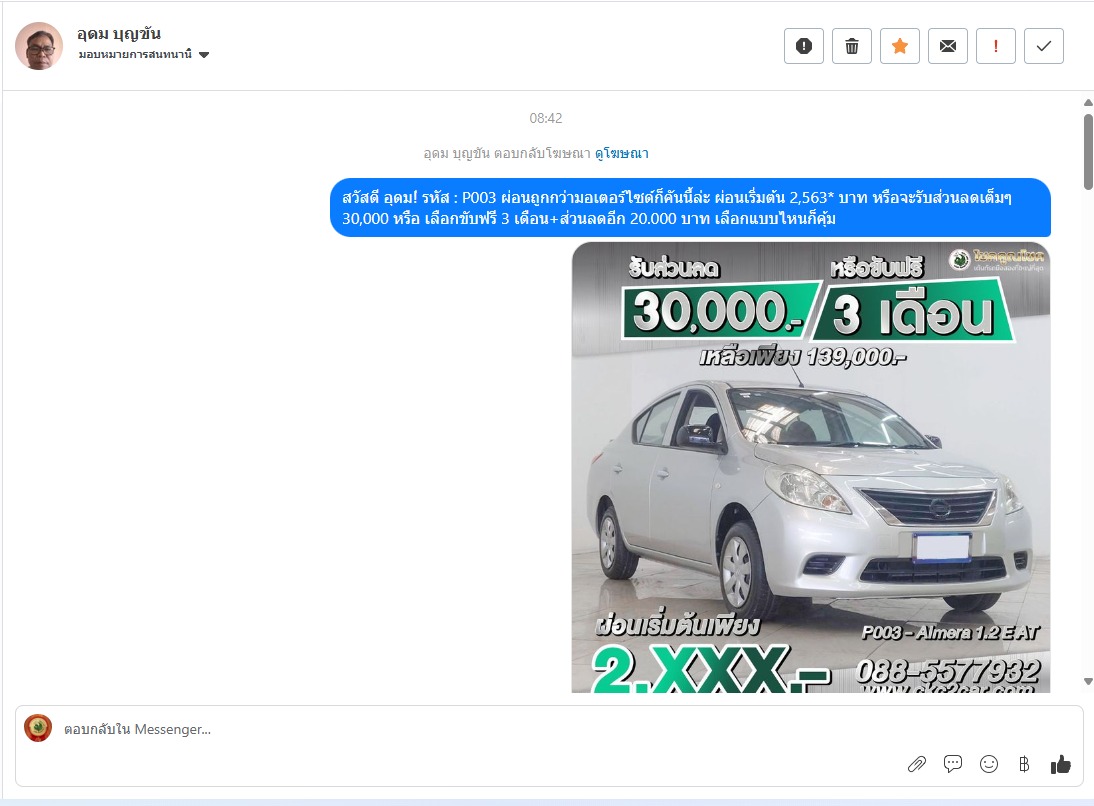This screenshot has height=806, width=1094.
Task: Toggle the red exclamation follow-up flag
Action: (x=996, y=46)
